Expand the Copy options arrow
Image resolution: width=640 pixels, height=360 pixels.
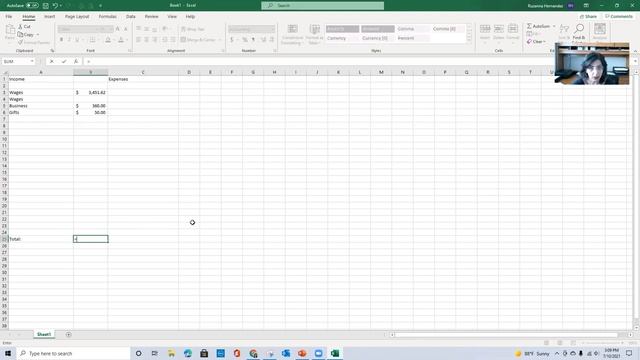38,35
